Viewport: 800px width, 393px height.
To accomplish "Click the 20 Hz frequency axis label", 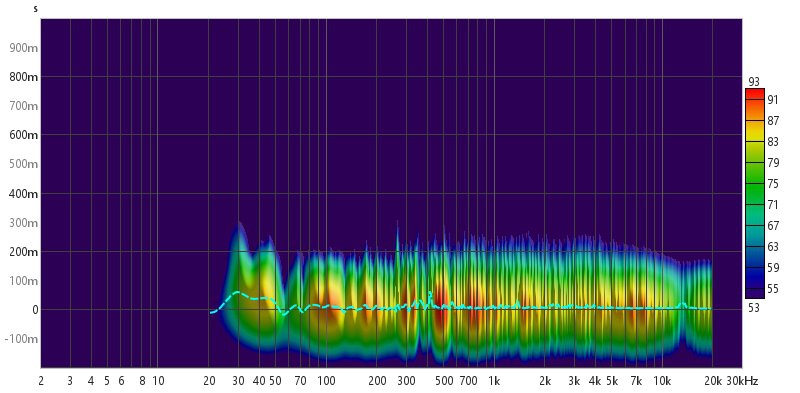I will click(x=209, y=381).
